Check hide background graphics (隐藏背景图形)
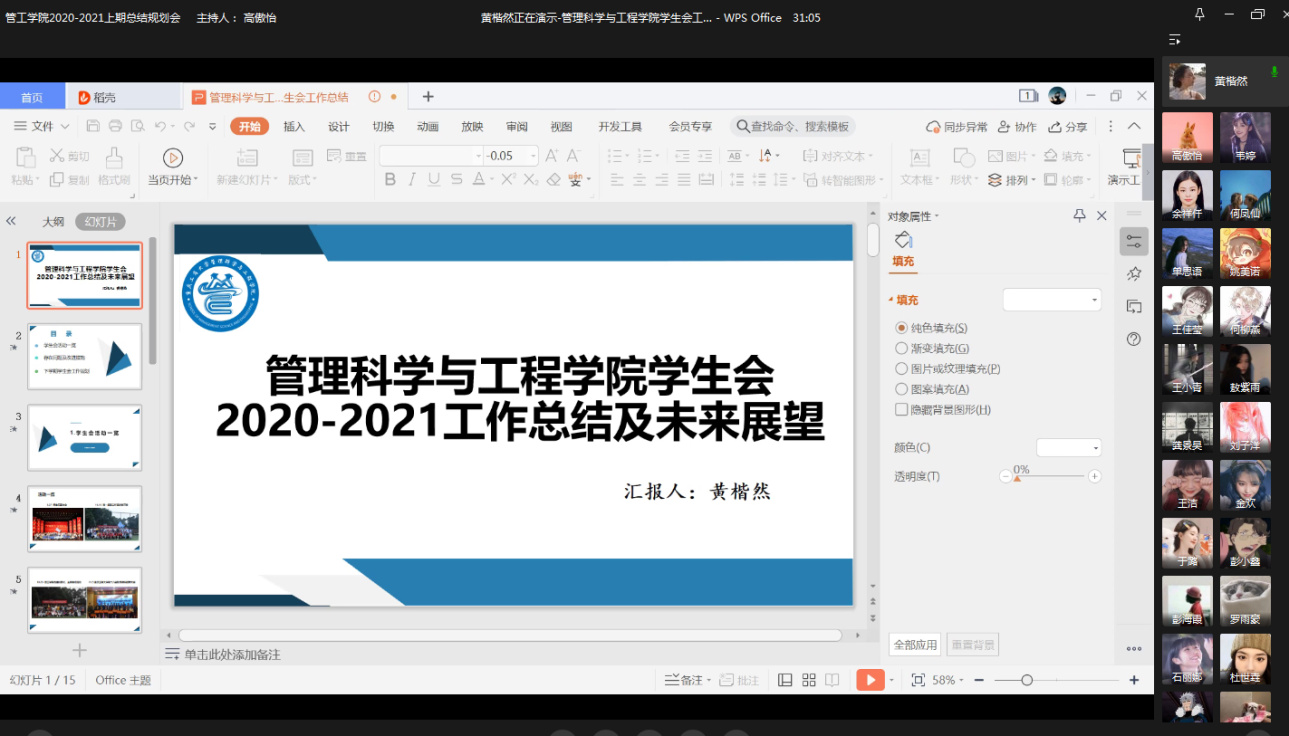This screenshot has height=736, width=1289. tap(901, 410)
